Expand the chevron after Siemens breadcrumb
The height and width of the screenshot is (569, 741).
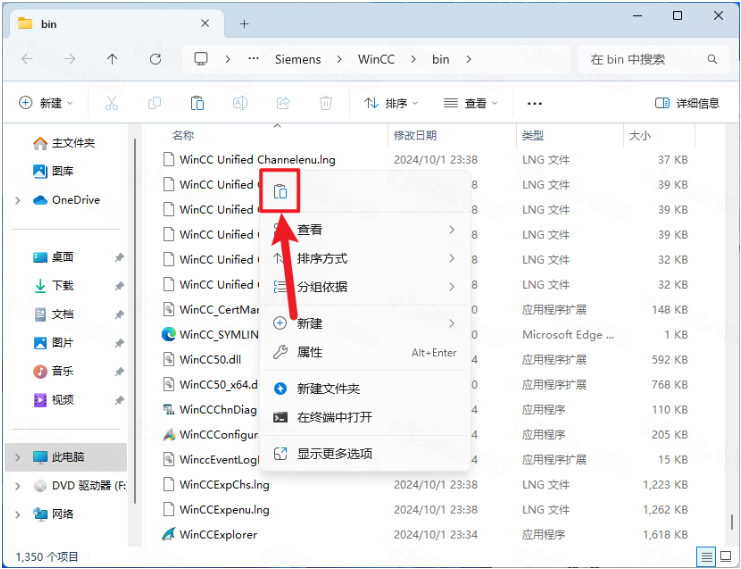pos(339,59)
